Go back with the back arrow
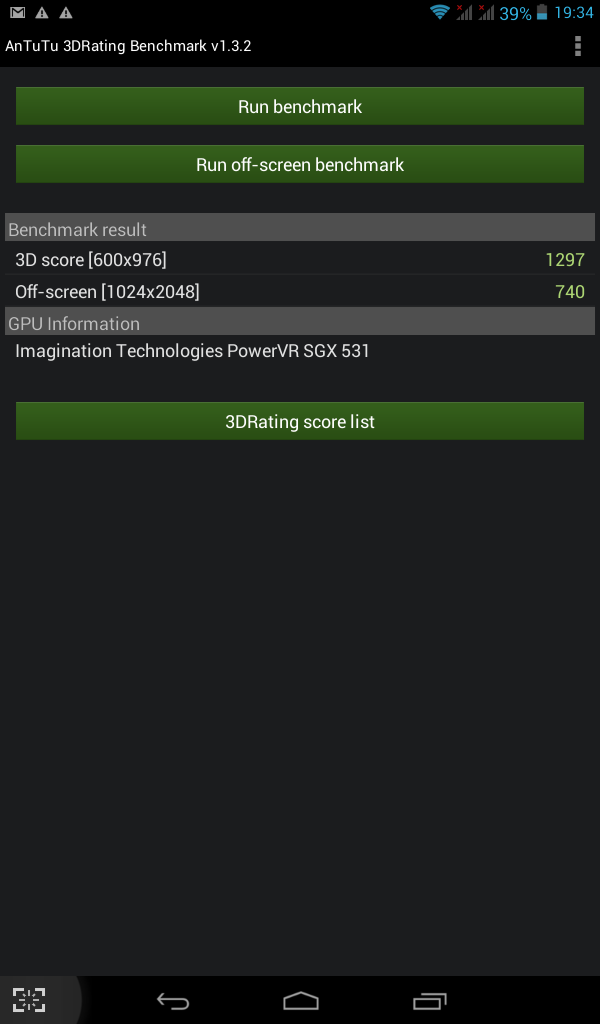The height and width of the screenshot is (1024, 600). click(173, 1000)
